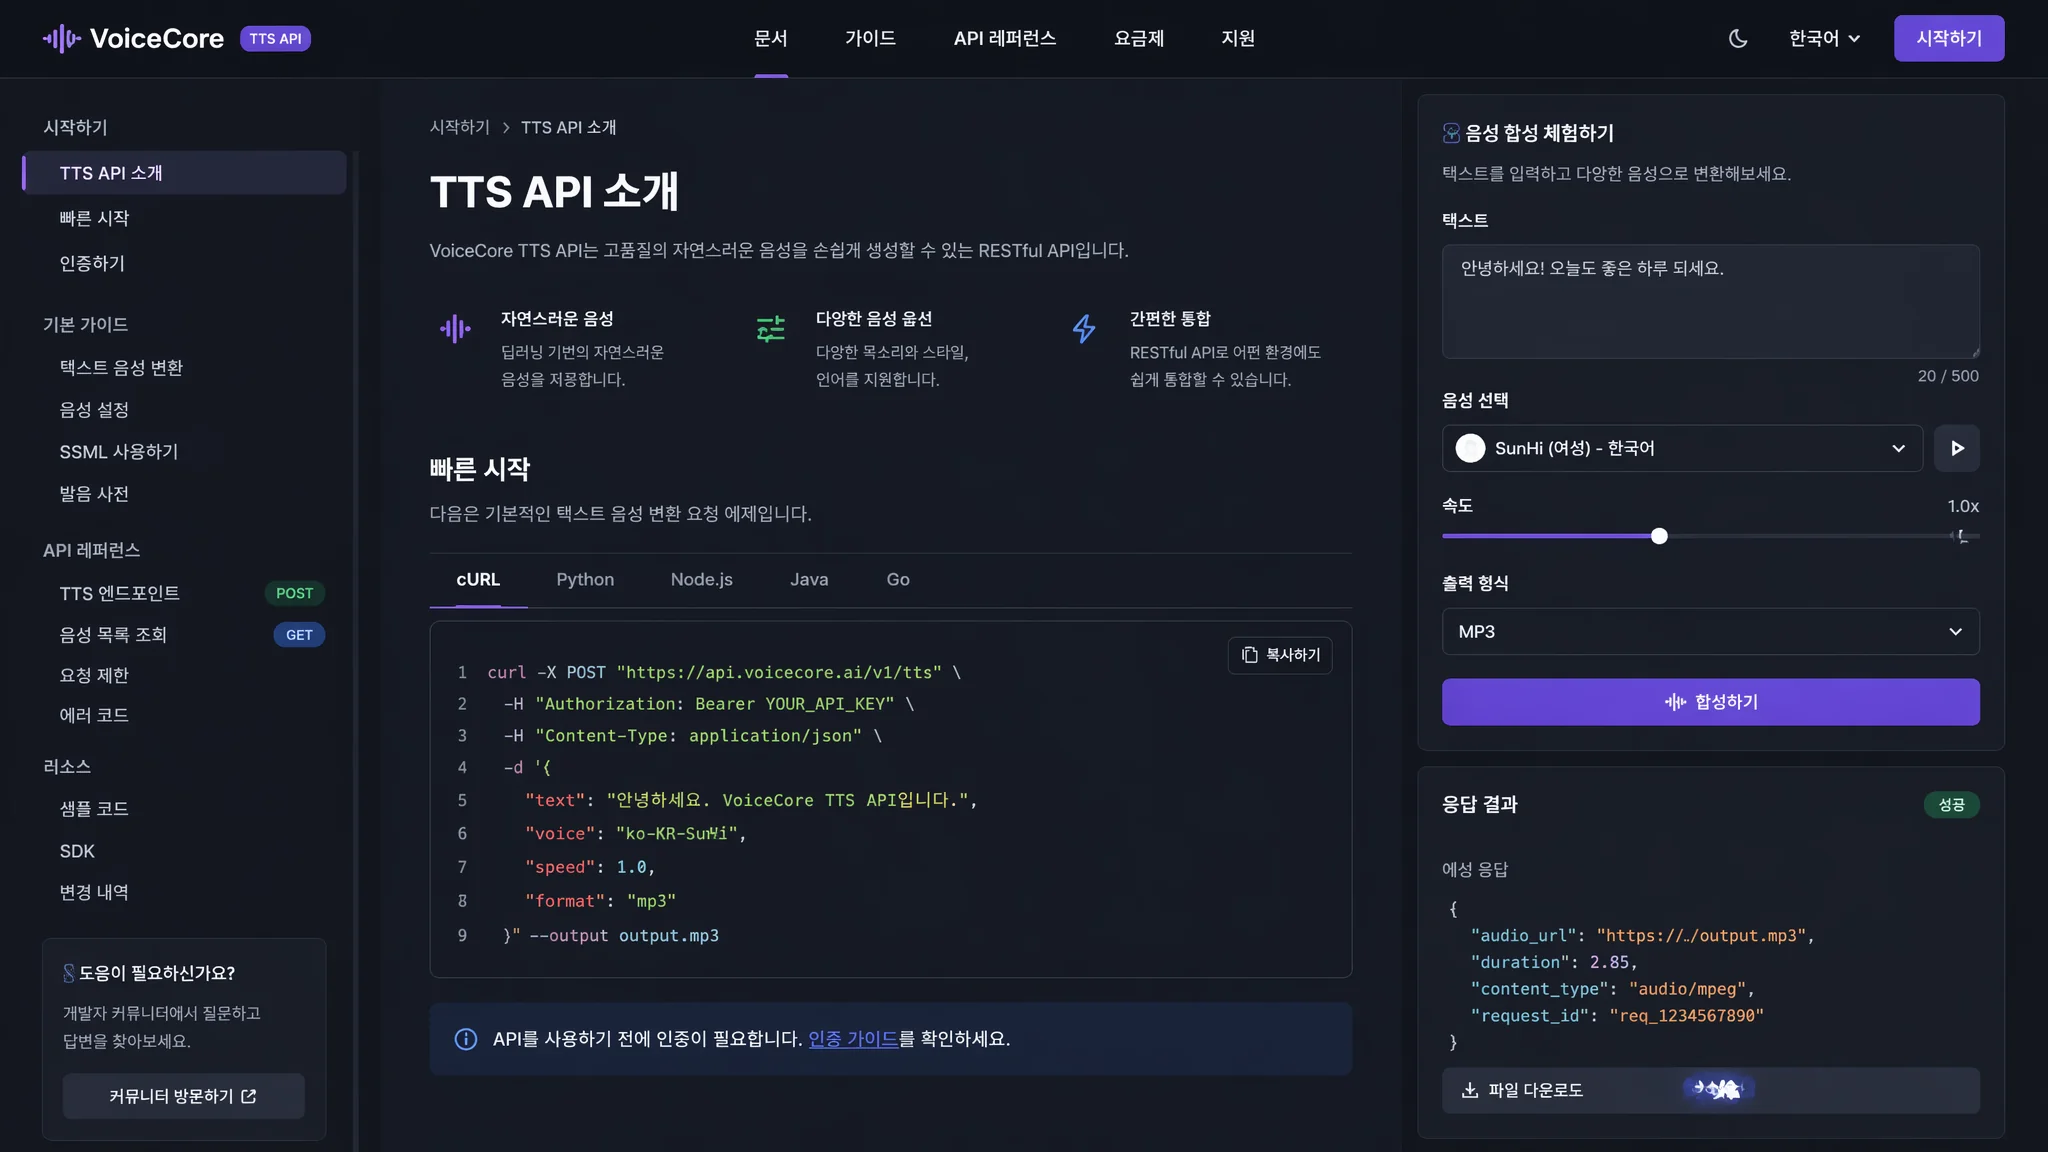This screenshot has height=1152, width=2048.
Task: Open 샘플 코드 resource page
Action: click(x=94, y=808)
